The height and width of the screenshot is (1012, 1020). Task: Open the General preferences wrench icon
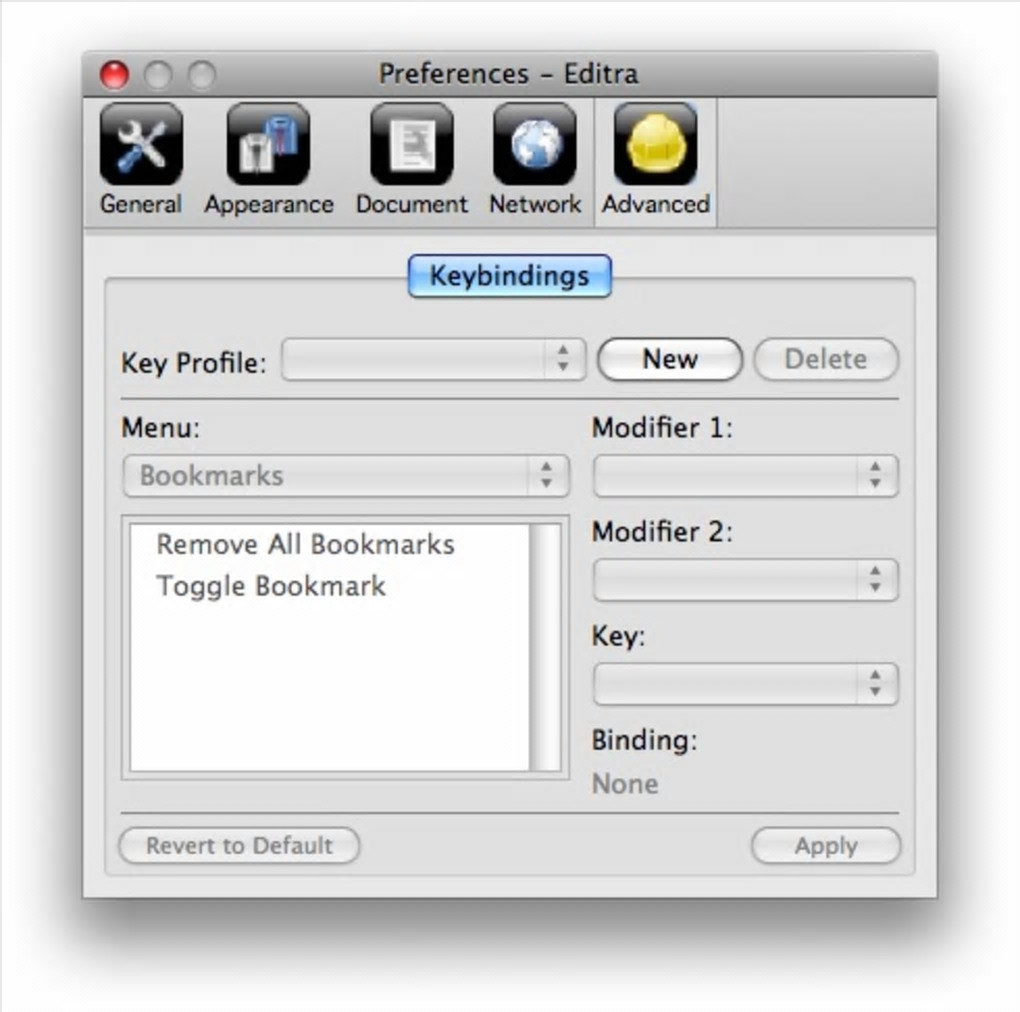[141, 144]
